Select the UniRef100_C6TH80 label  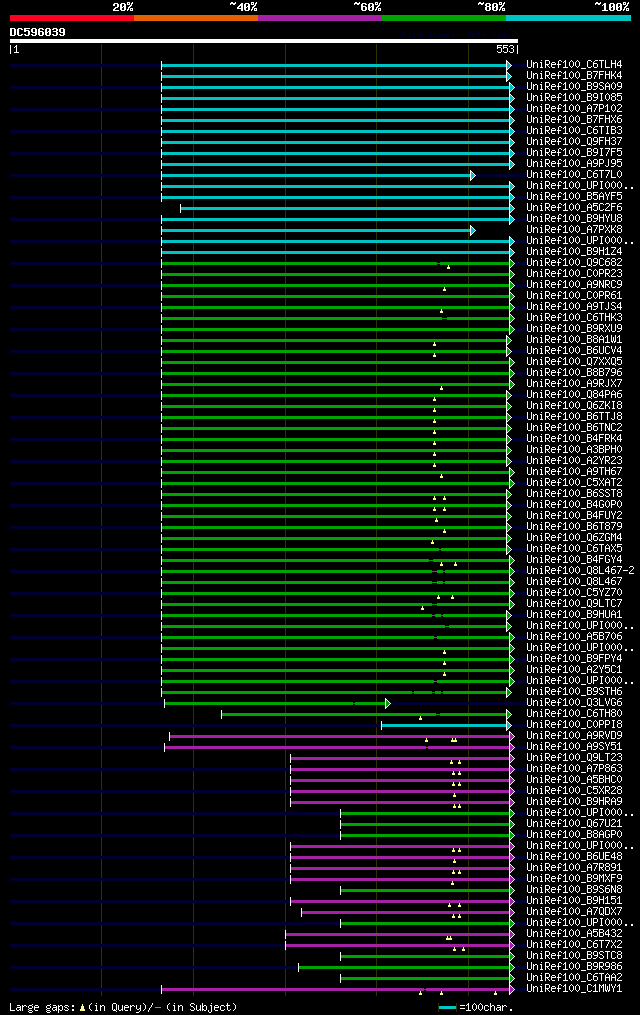point(574,714)
